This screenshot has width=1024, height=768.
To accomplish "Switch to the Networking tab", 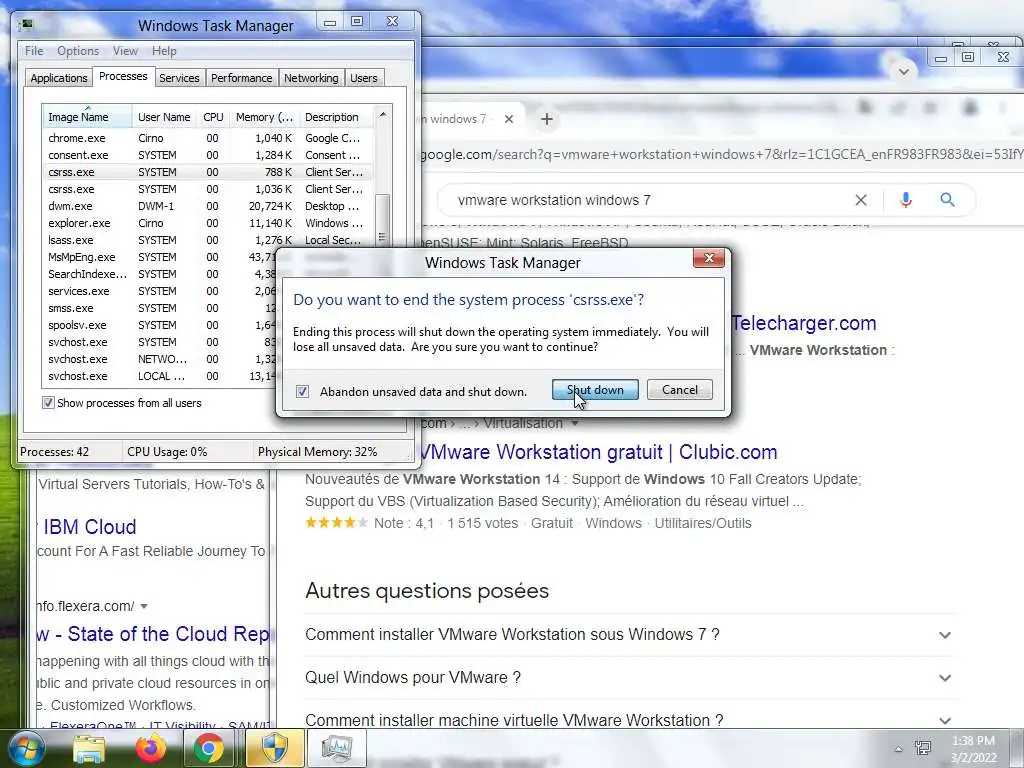I will (311, 78).
